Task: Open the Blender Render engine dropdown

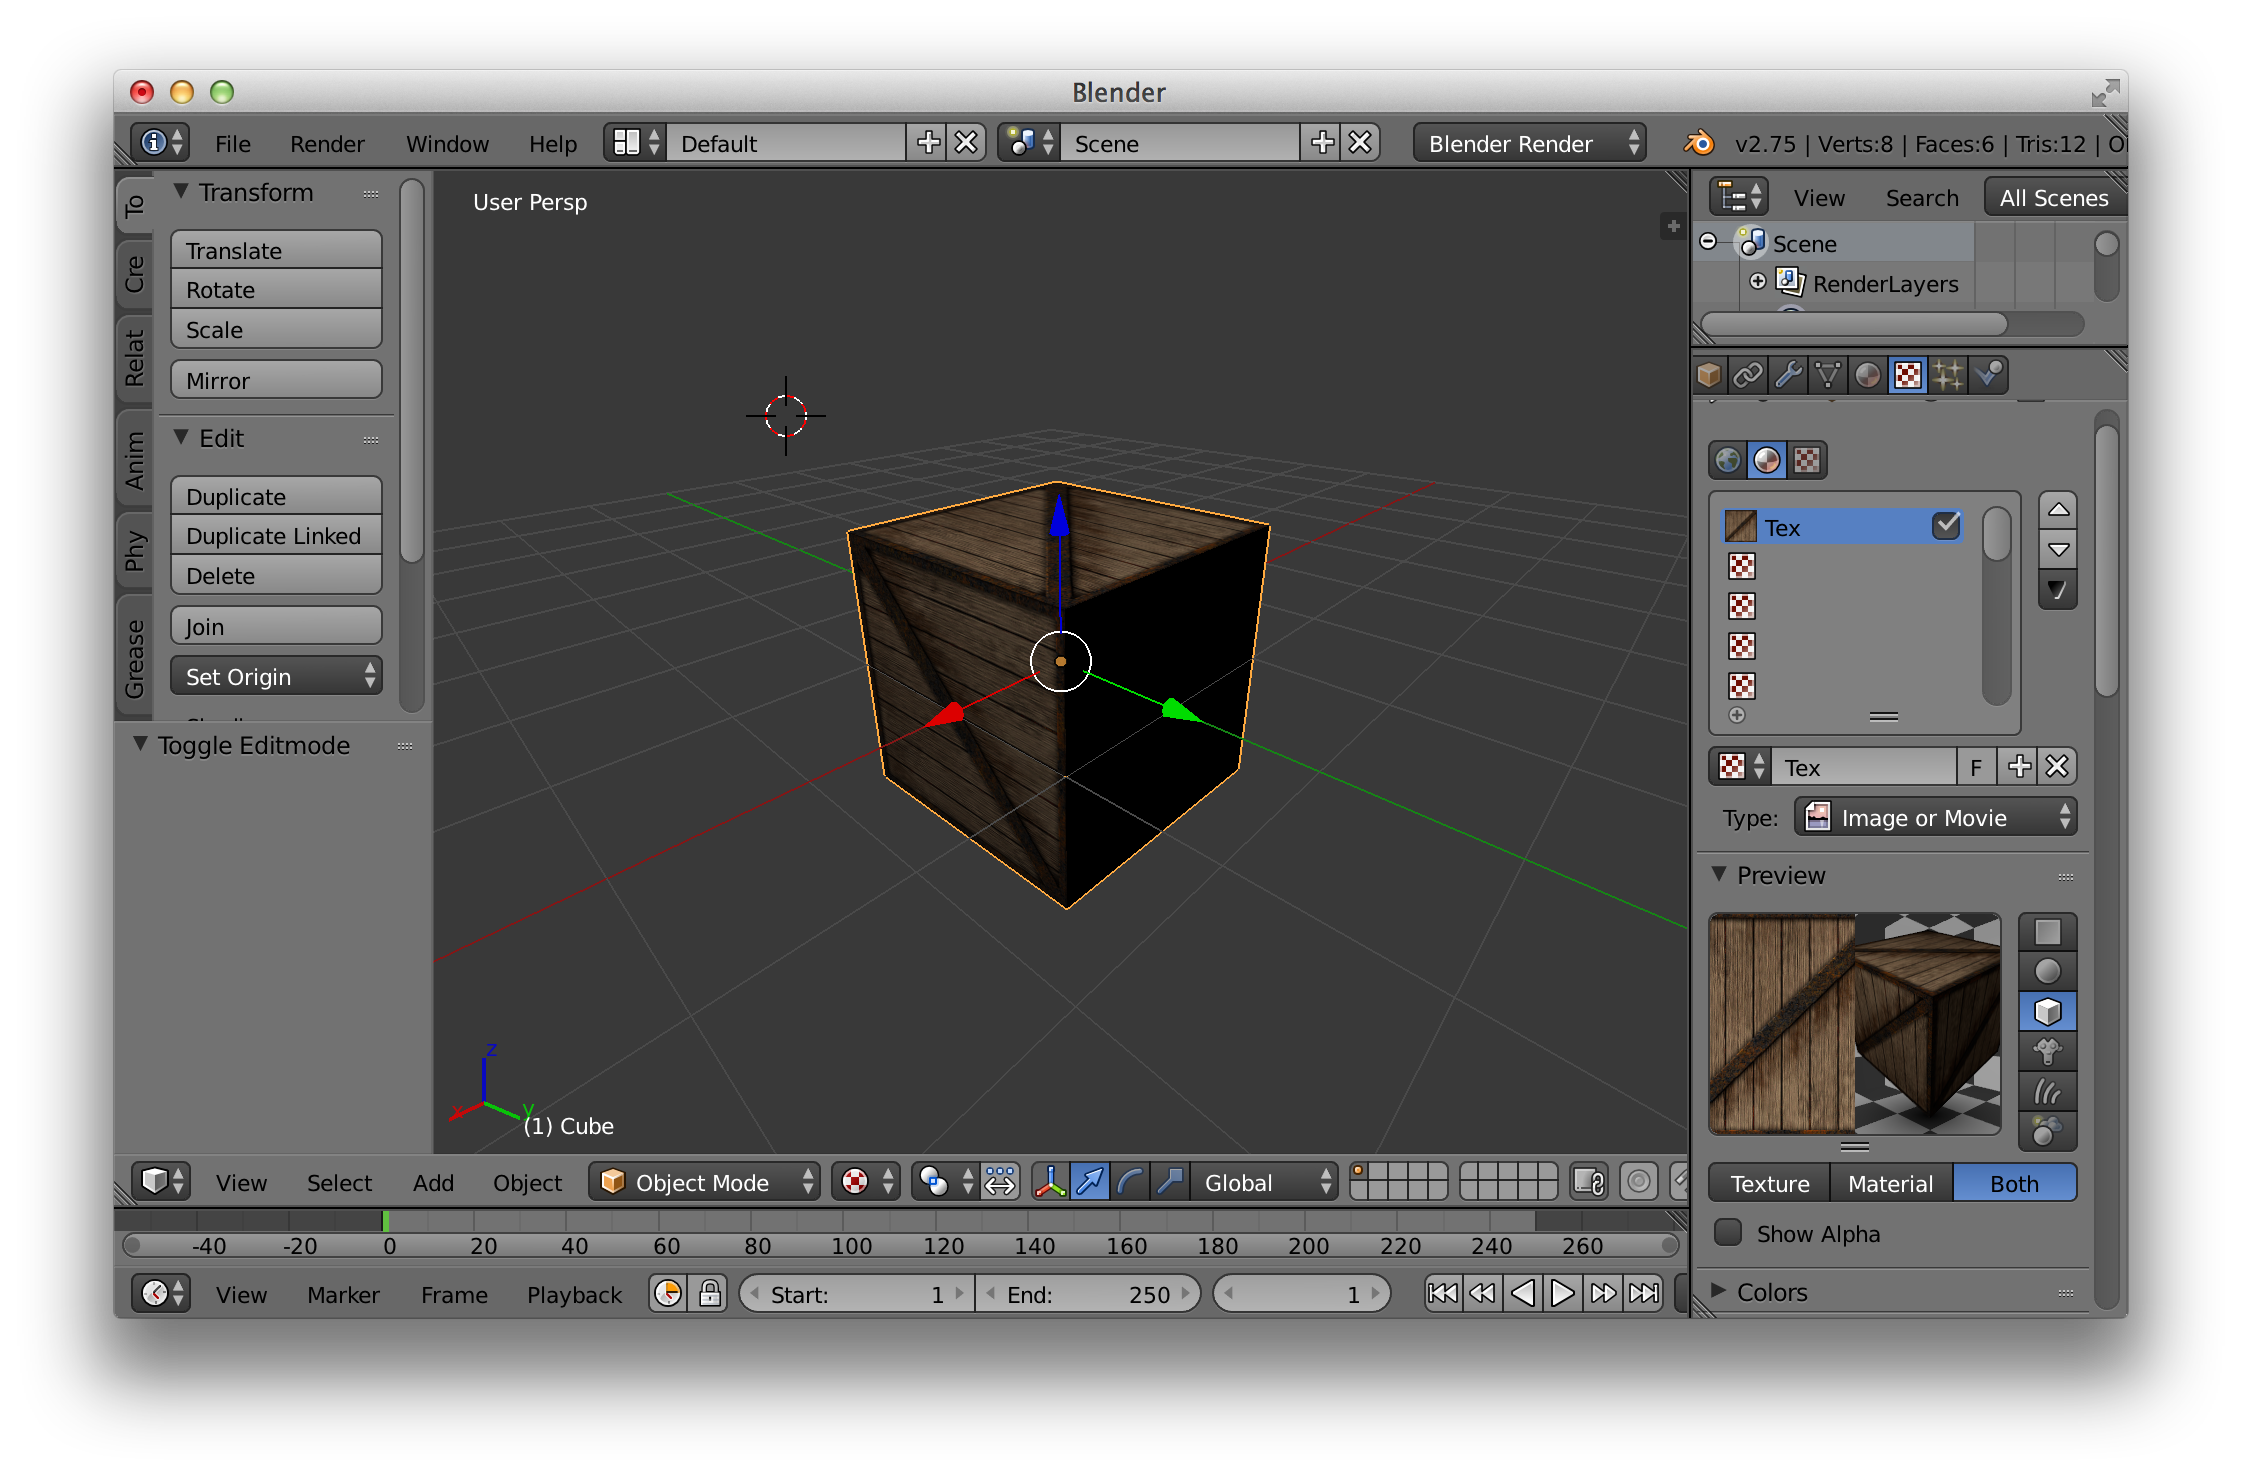Action: tap(1528, 143)
